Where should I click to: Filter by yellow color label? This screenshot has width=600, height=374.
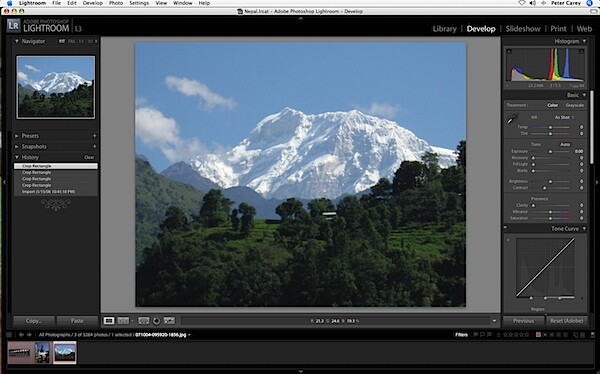coord(545,335)
